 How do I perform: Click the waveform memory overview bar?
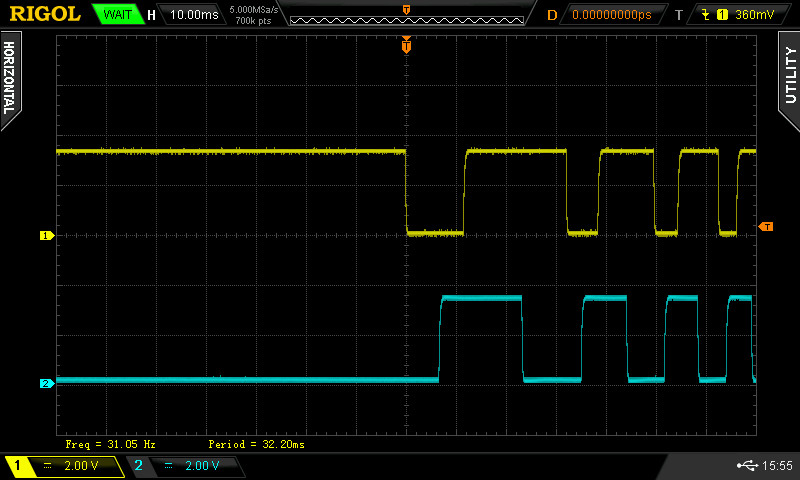point(406,15)
